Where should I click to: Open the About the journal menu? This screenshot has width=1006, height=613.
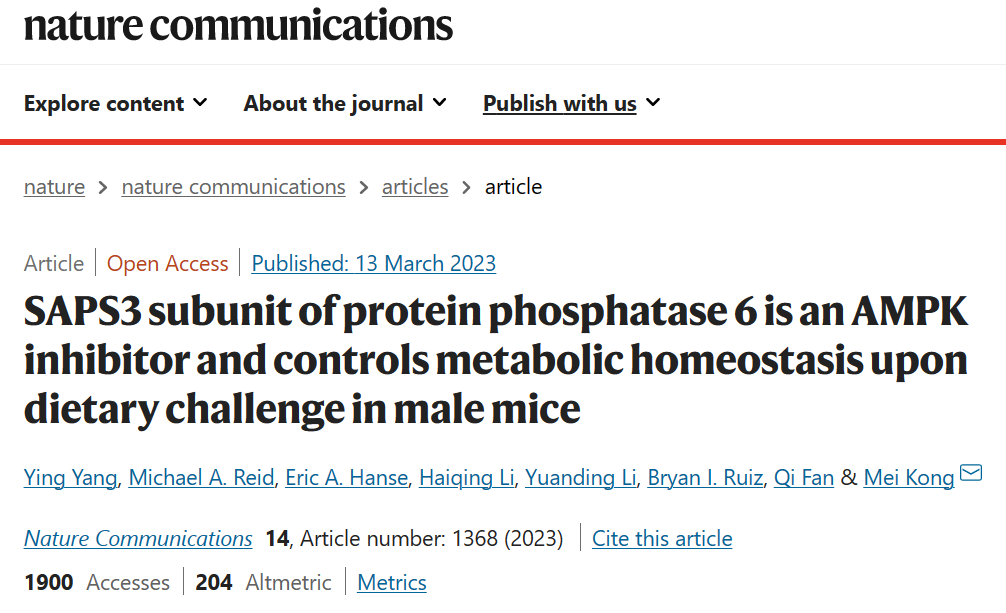pos(345,103)
